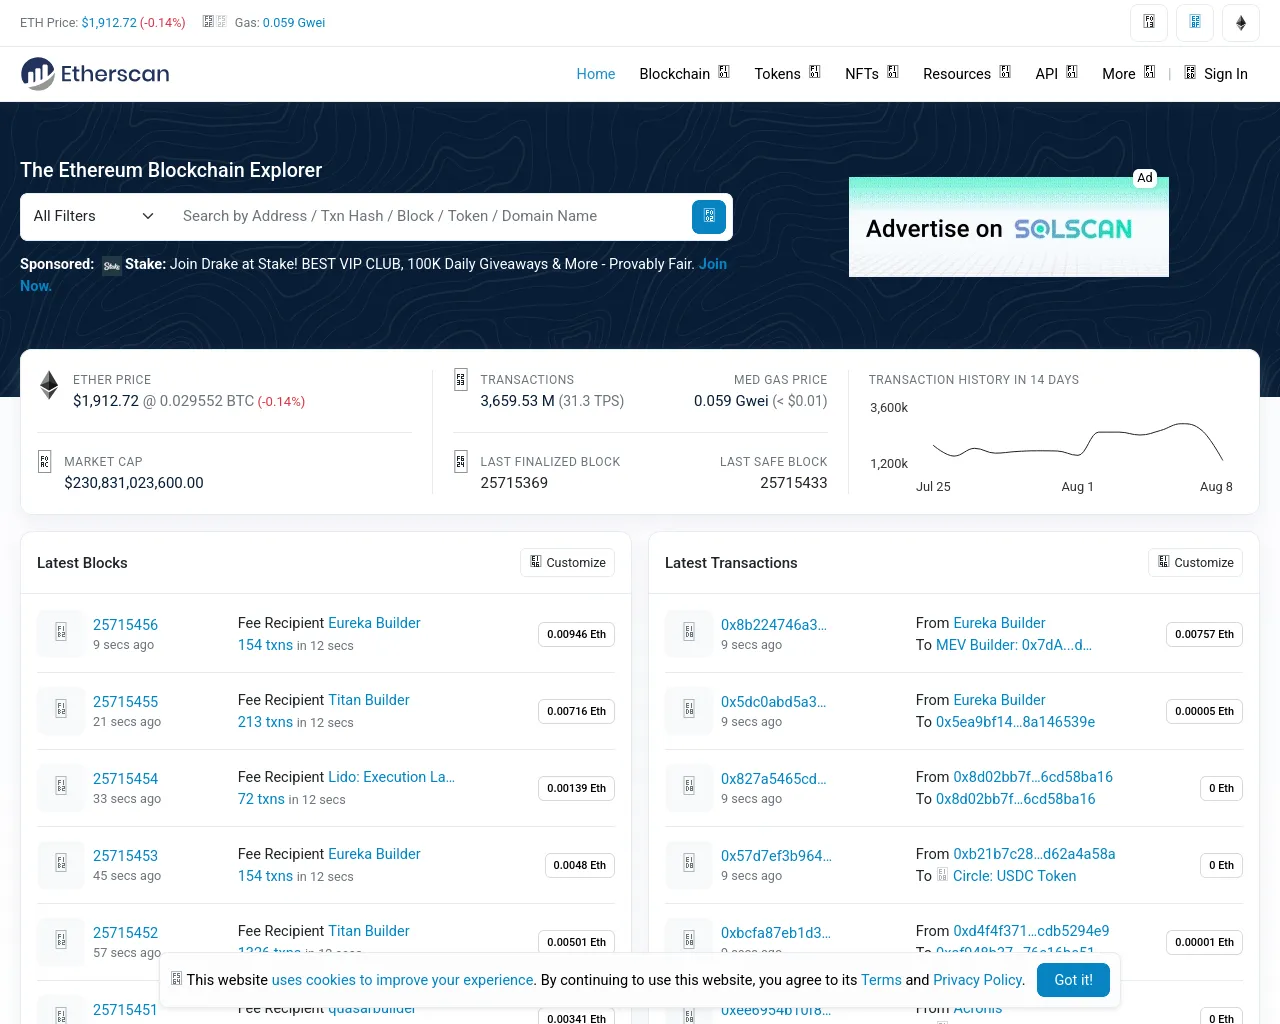The image size is (1280, 1024).
Task: Click the block icon for 25715456
Action: (x=61, y=633)
